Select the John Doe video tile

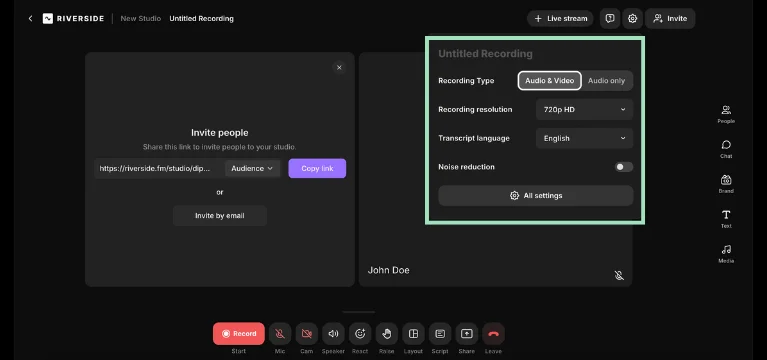click(x=495, y=169)
